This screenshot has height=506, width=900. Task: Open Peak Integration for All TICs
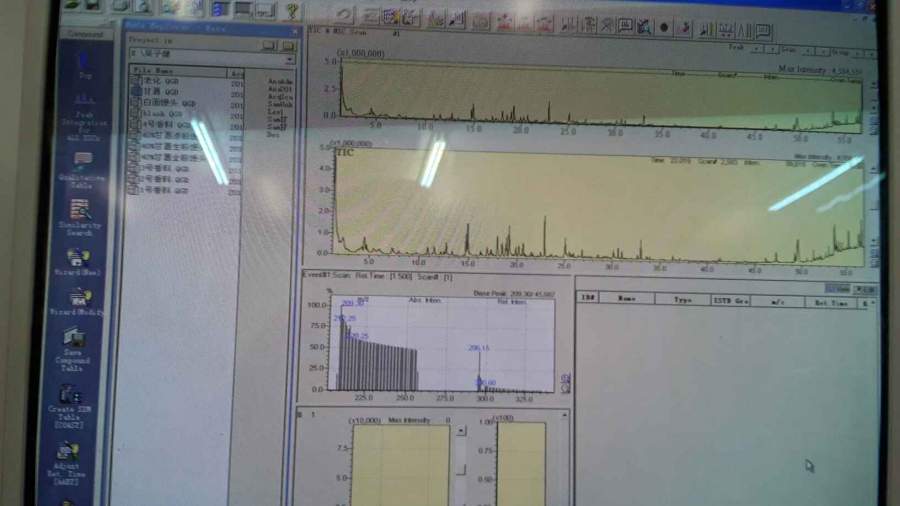pos(84,118)
